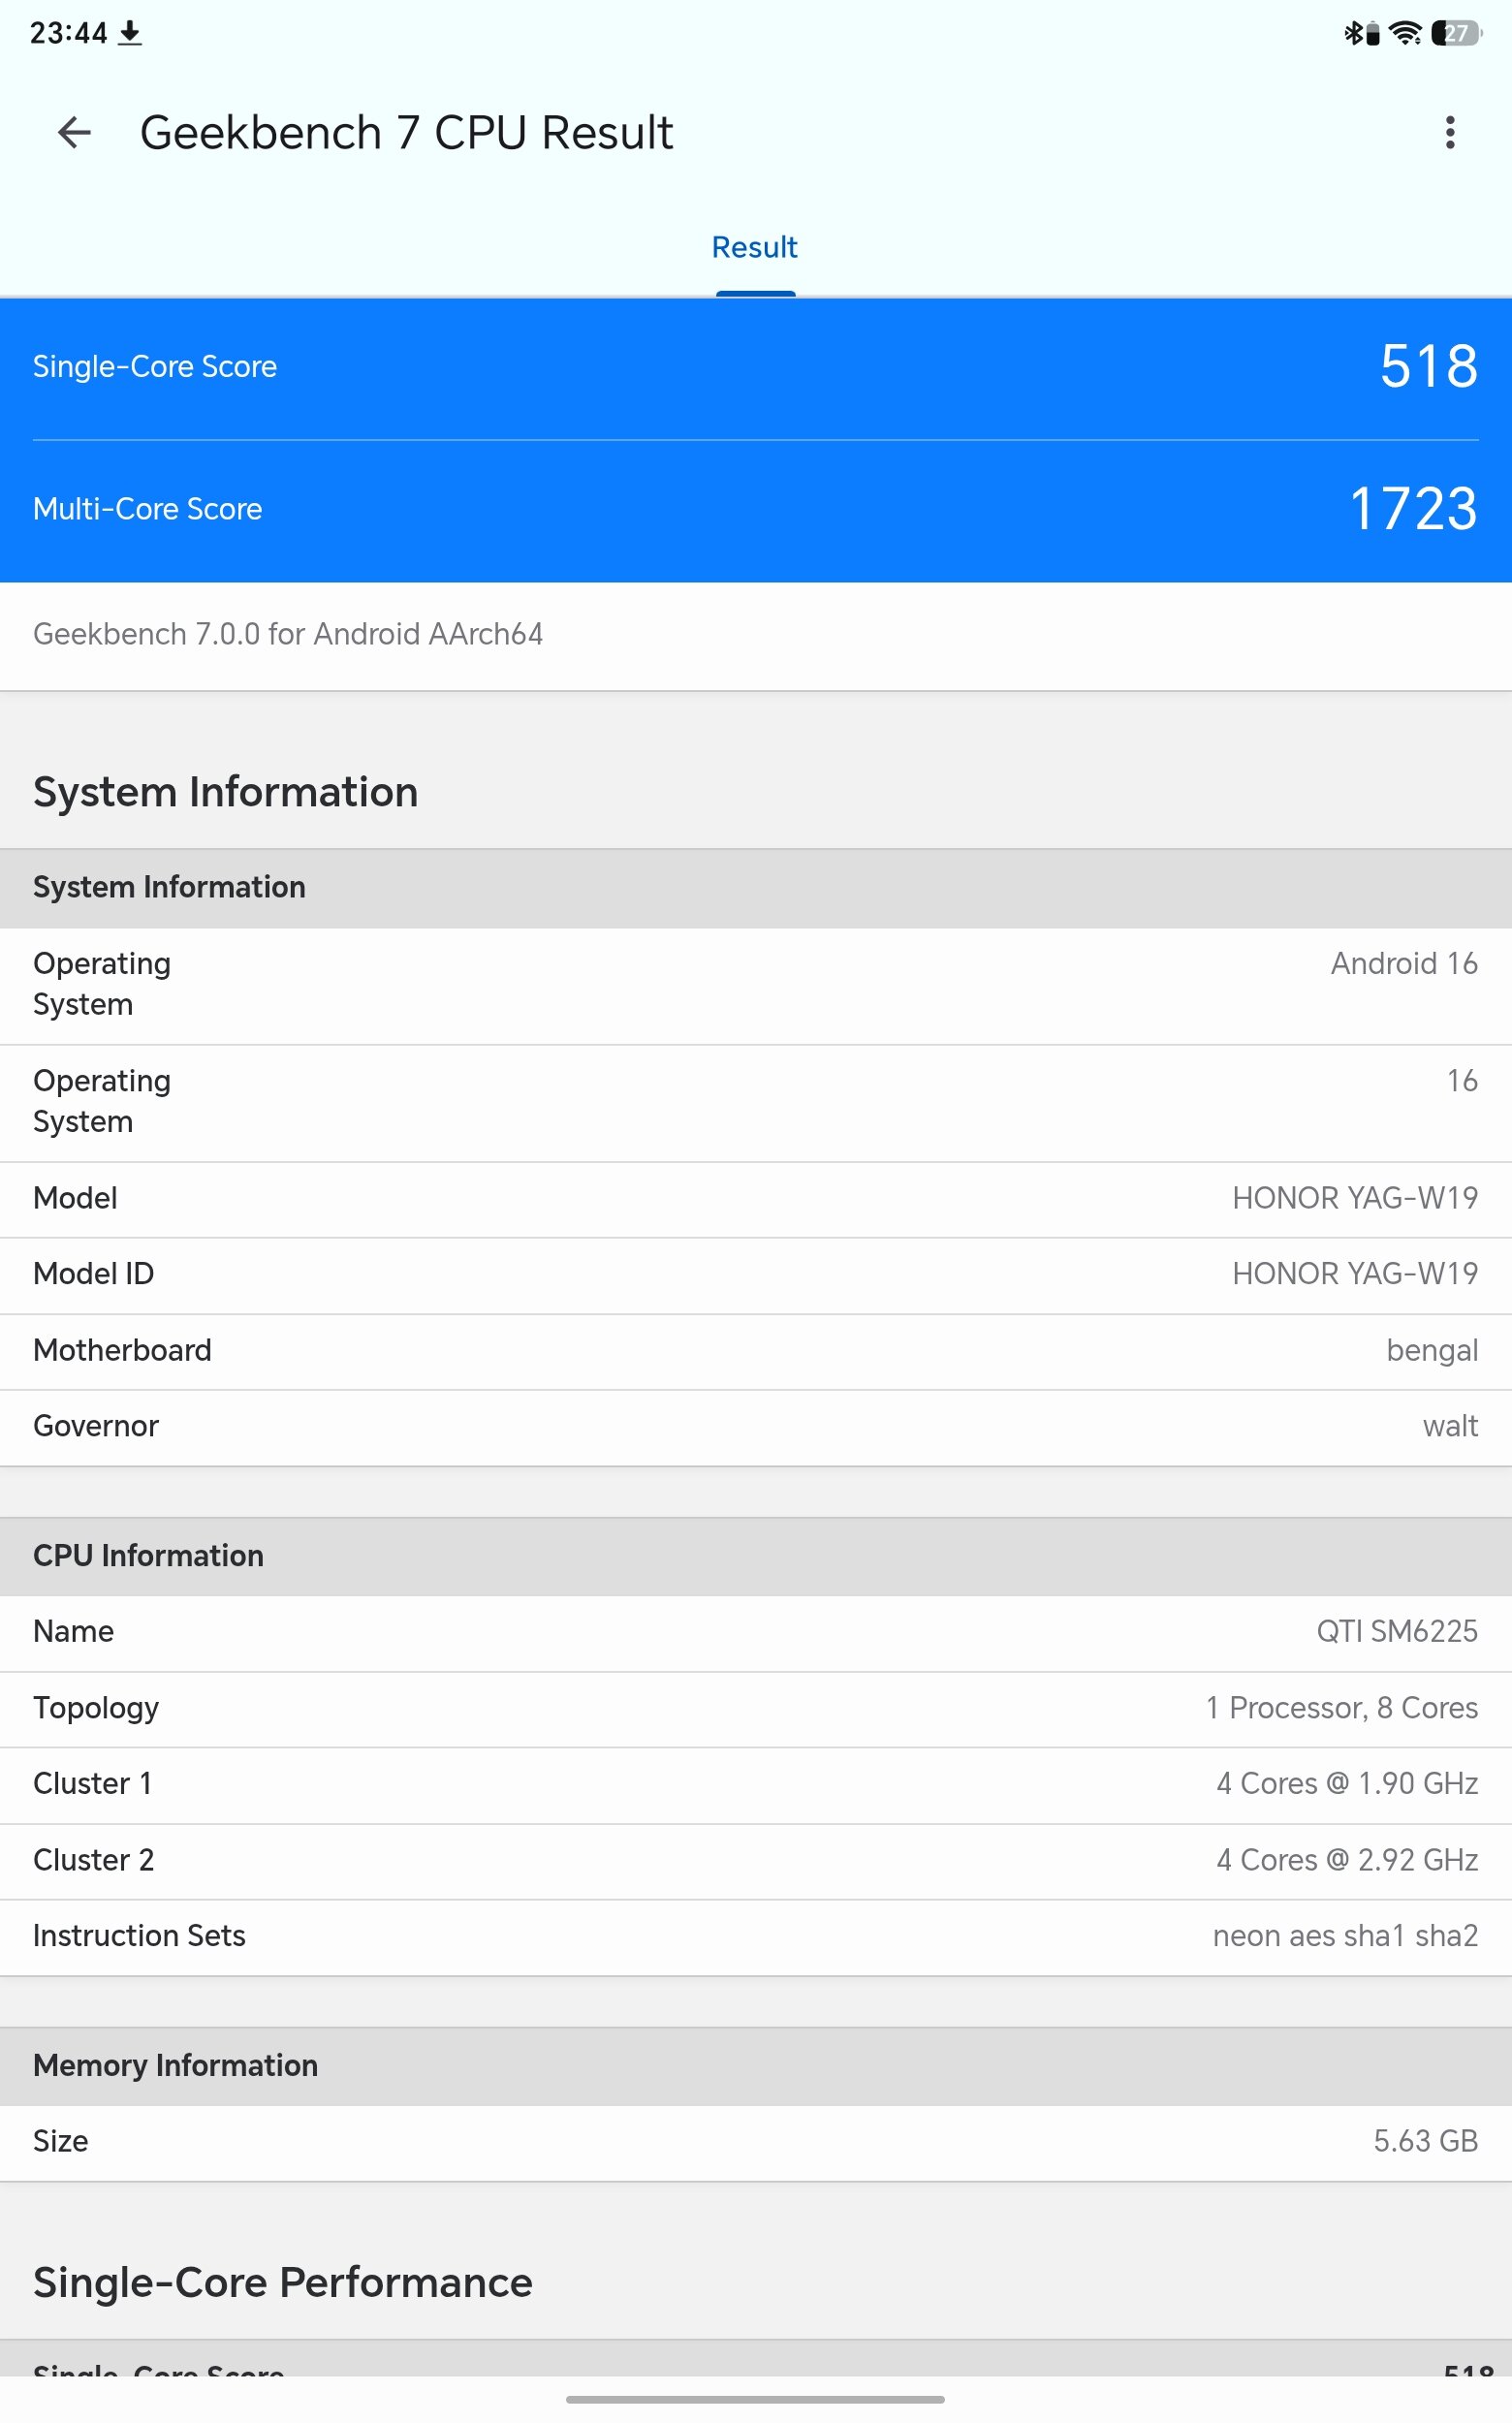This screenshot has height=2423, width=1512.
Task: Select the Result tab
Action: (755, 247)
